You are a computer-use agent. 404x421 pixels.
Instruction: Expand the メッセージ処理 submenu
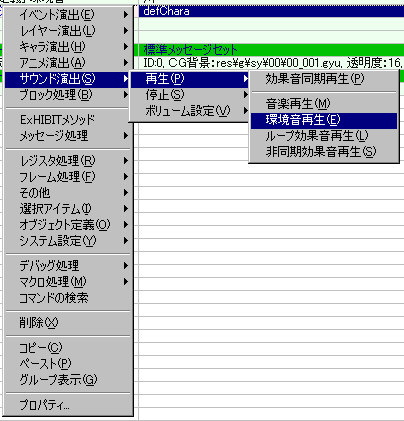click(68, 135)
